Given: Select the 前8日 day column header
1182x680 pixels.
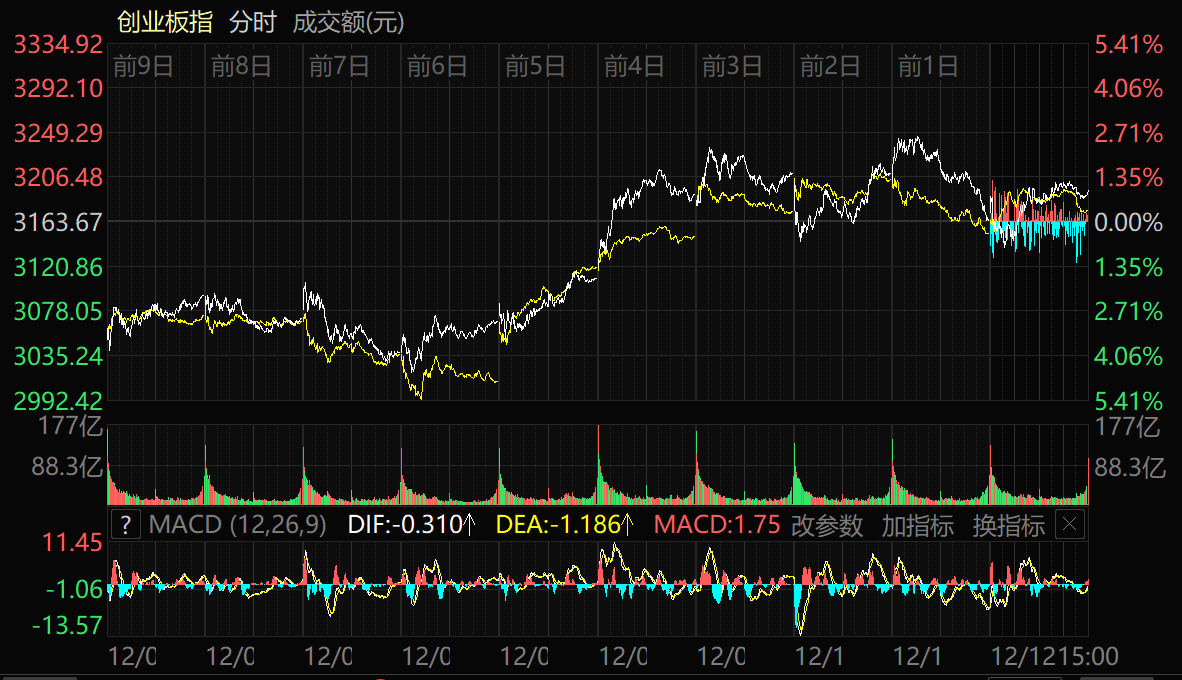Looking at the screenshot, I should (242, 67).
